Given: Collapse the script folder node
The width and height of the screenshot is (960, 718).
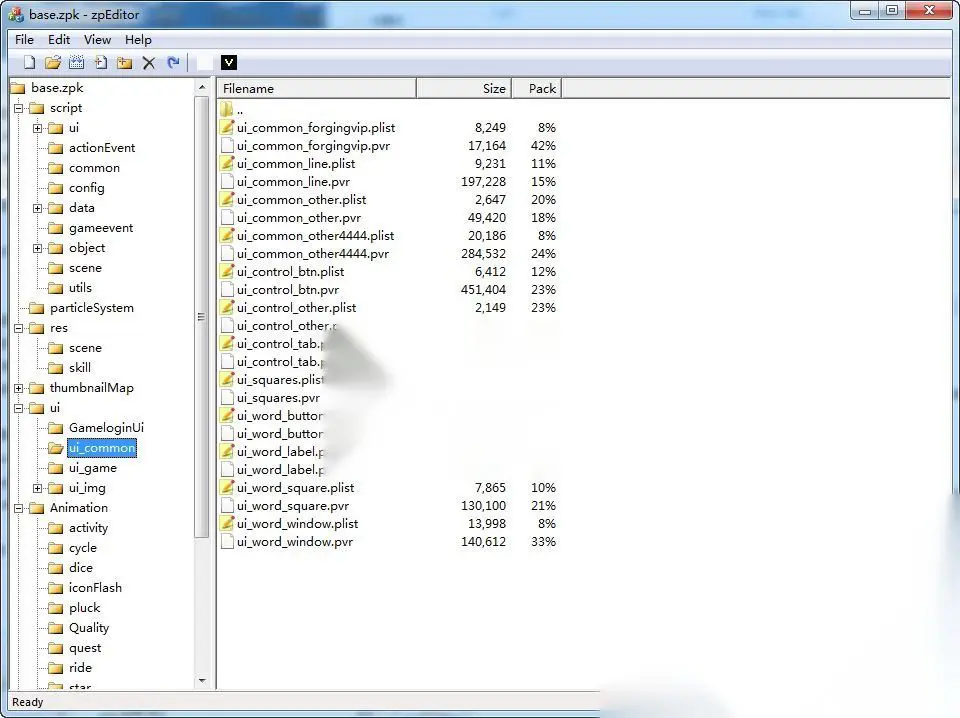Looking at the screenshot, I should [x=19, y=108].
